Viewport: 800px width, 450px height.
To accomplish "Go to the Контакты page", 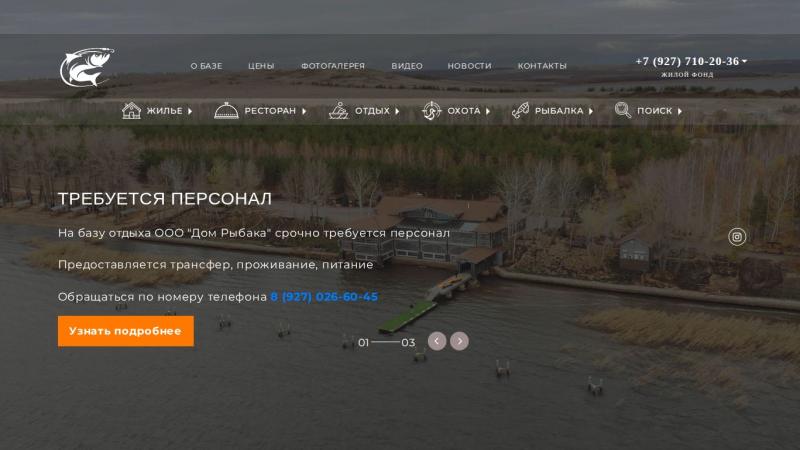I will click(x=542, y=66).
